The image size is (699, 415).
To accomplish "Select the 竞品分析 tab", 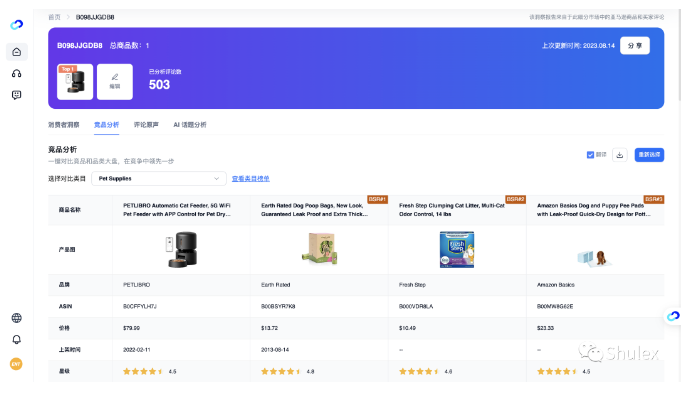I will pos(106,125).
